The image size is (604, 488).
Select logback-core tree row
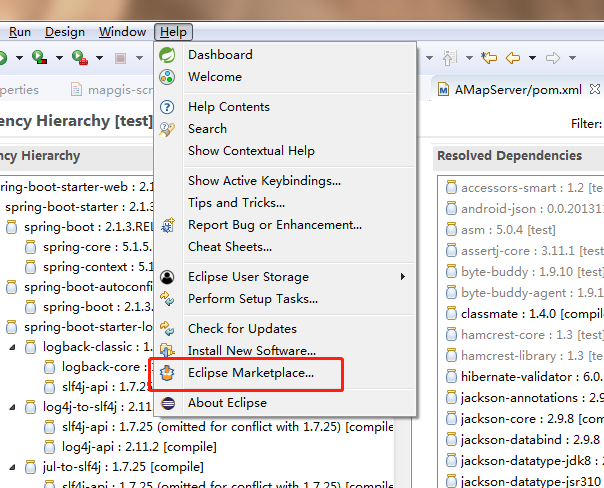click(x=98, y=367)
